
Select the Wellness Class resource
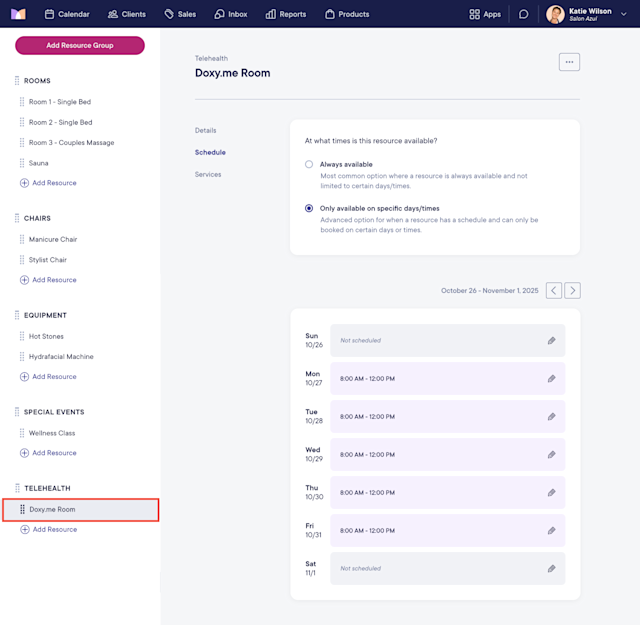pyautogui.click(x=52, y=433)
